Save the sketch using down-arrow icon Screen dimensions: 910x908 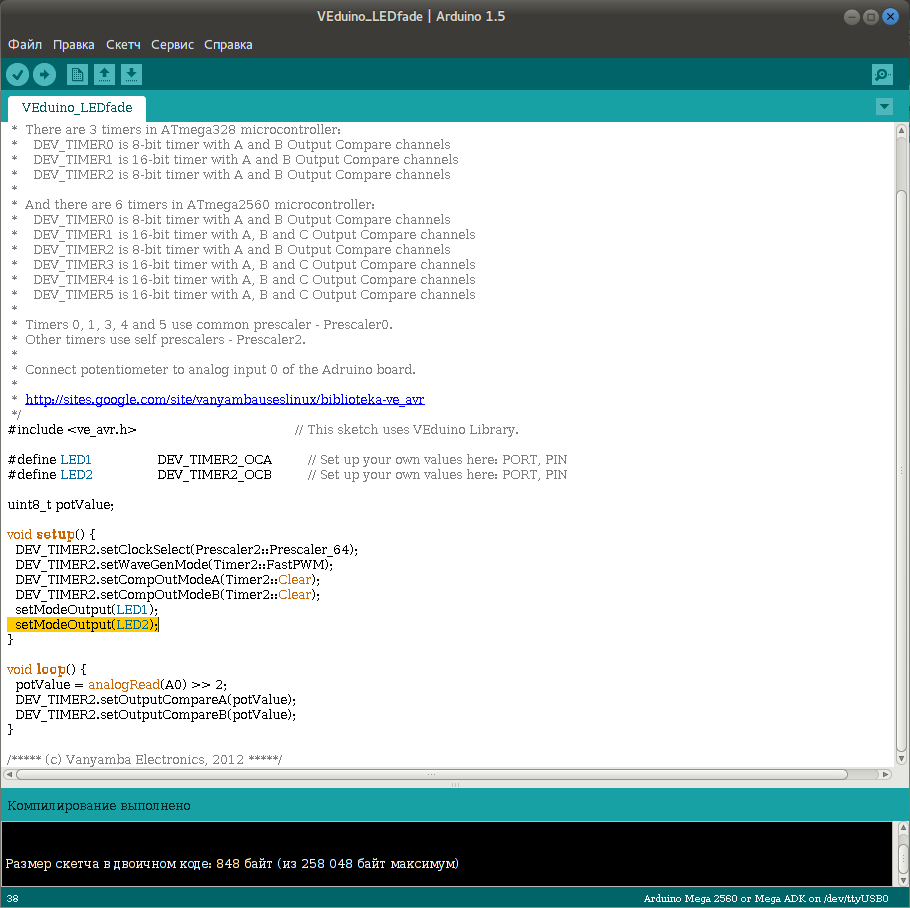tap(131, 74)
